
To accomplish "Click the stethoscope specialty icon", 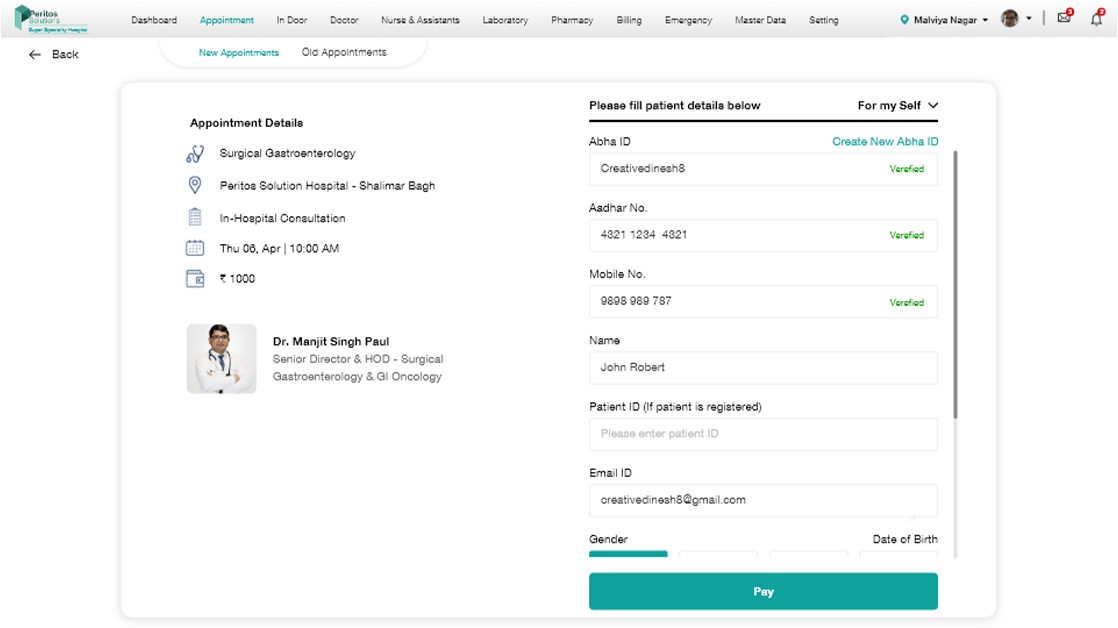I will (x=195, y=154).
